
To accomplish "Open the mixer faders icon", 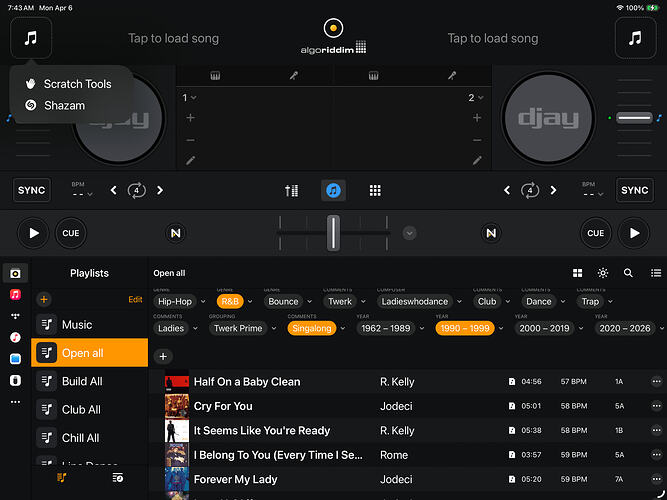I will coord(292,190).
